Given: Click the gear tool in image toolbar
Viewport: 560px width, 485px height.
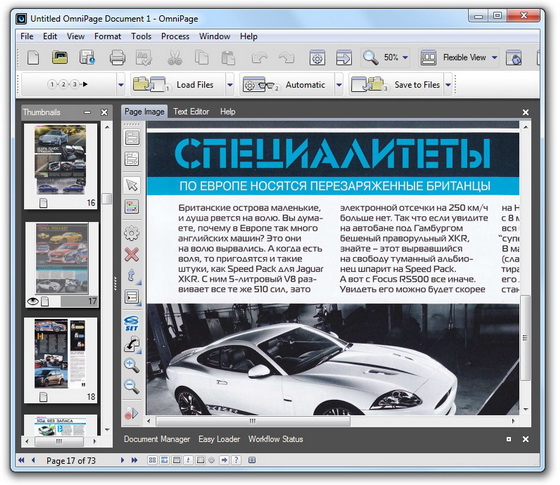Looking at the screenshot, I should [132, 234].
